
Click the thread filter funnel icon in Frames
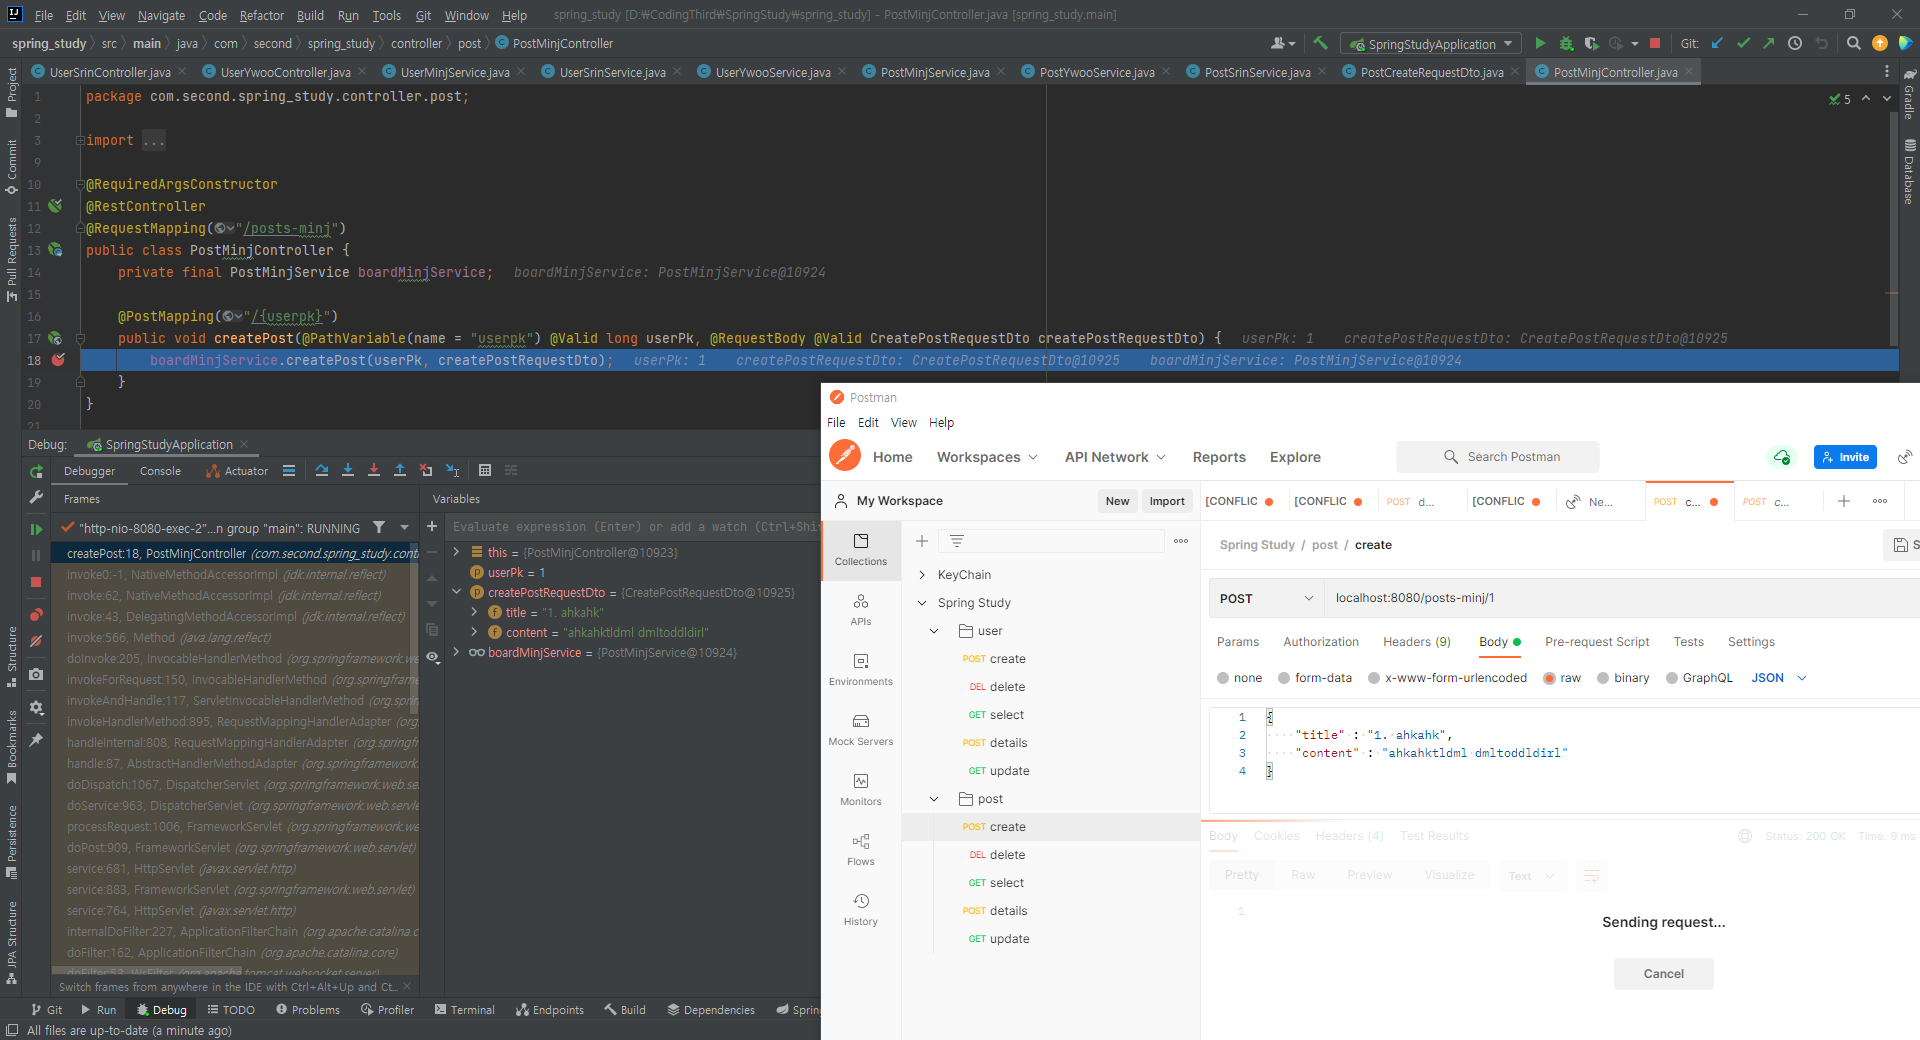click(379, 527)
